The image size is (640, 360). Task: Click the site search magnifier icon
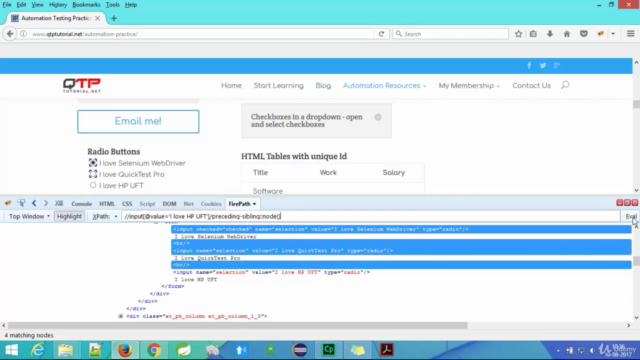(565, 85)
